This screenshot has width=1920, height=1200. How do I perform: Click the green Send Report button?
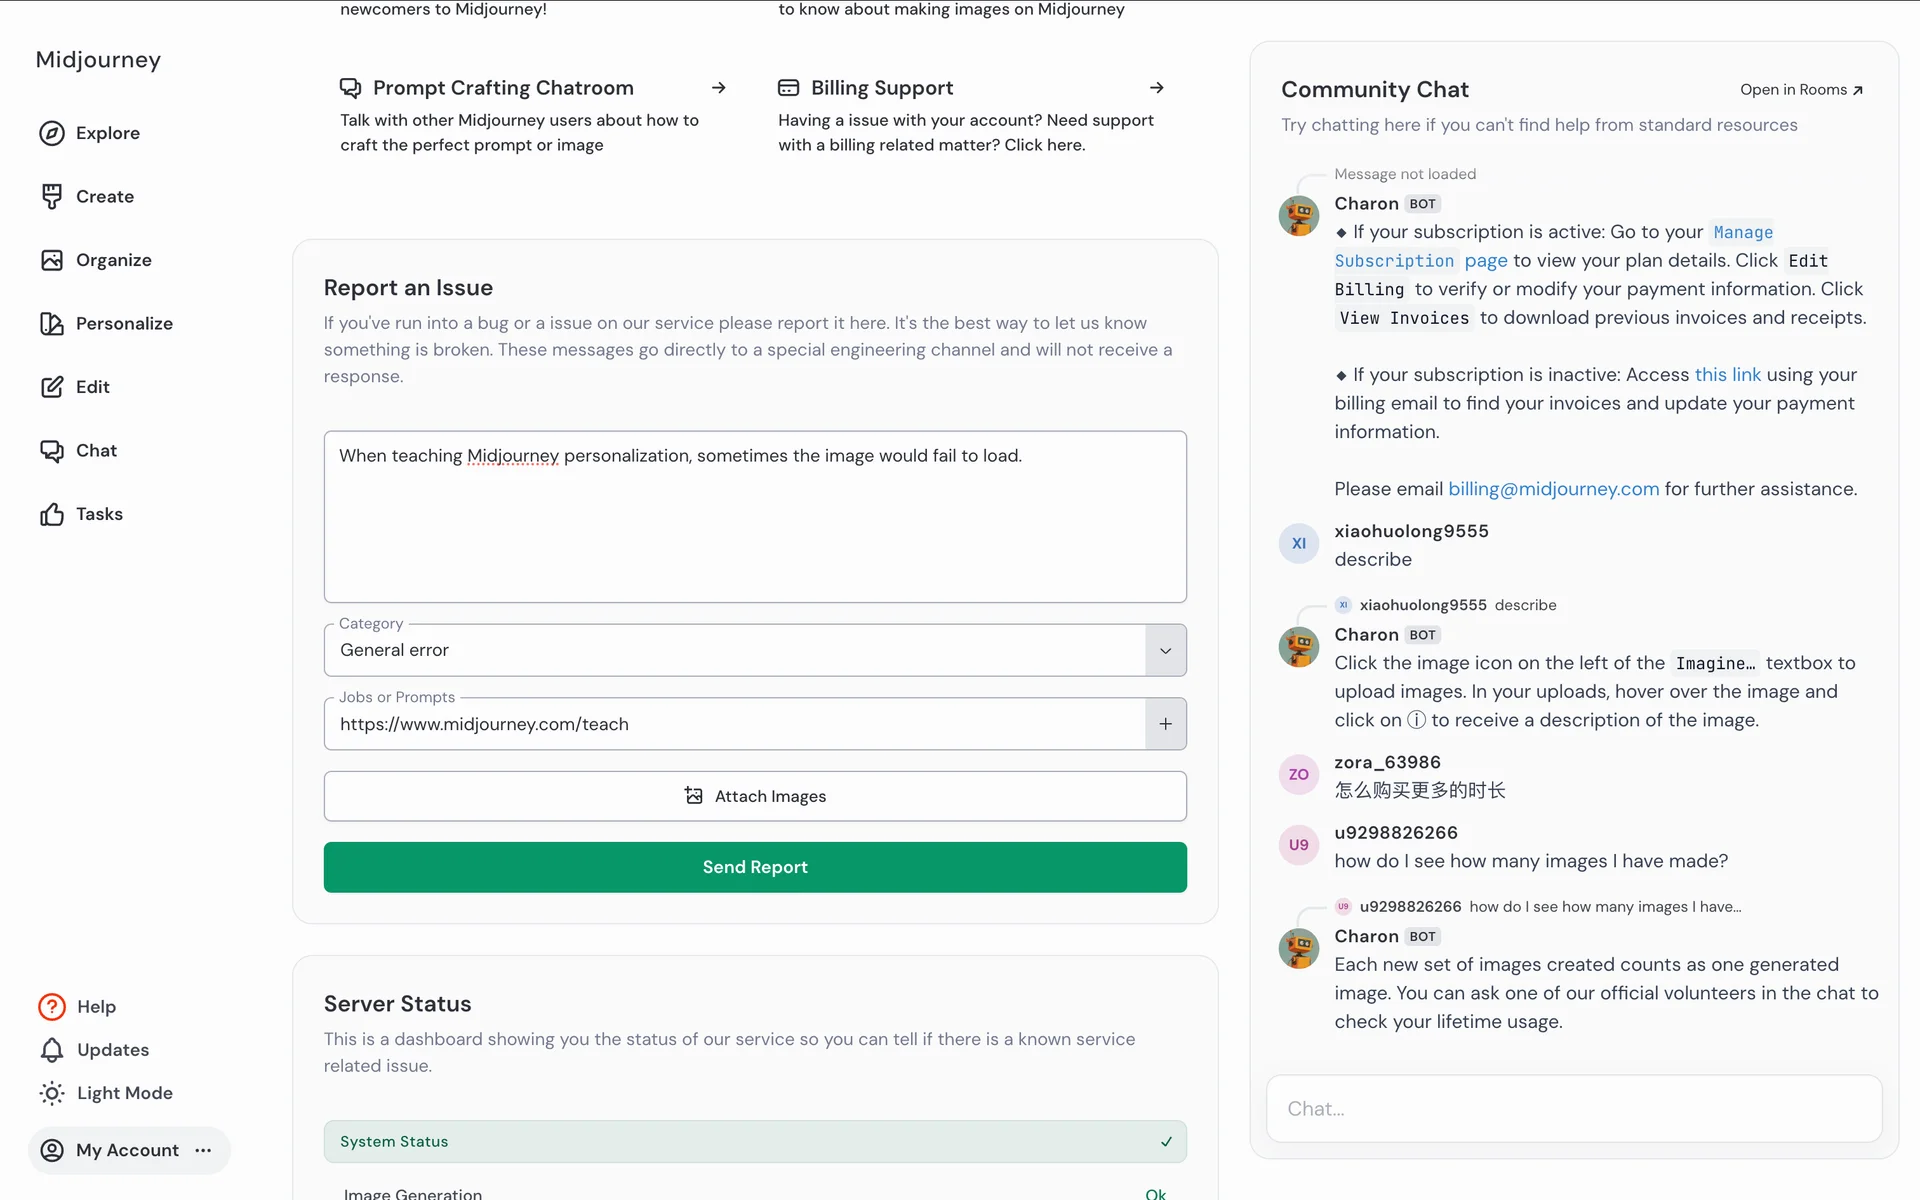[x=755, y=867]
